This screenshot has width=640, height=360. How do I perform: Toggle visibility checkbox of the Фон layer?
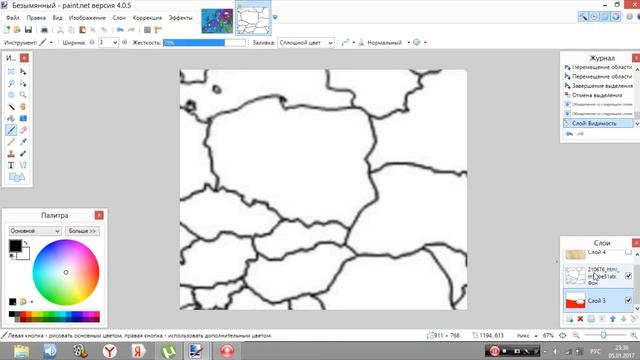629,276
